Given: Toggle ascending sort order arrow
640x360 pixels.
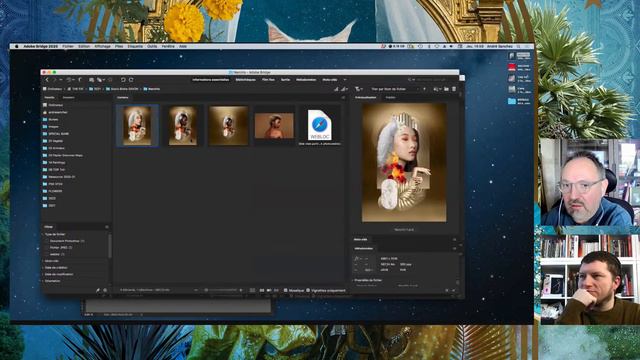Looking at the screenshot, I should 424,89.
